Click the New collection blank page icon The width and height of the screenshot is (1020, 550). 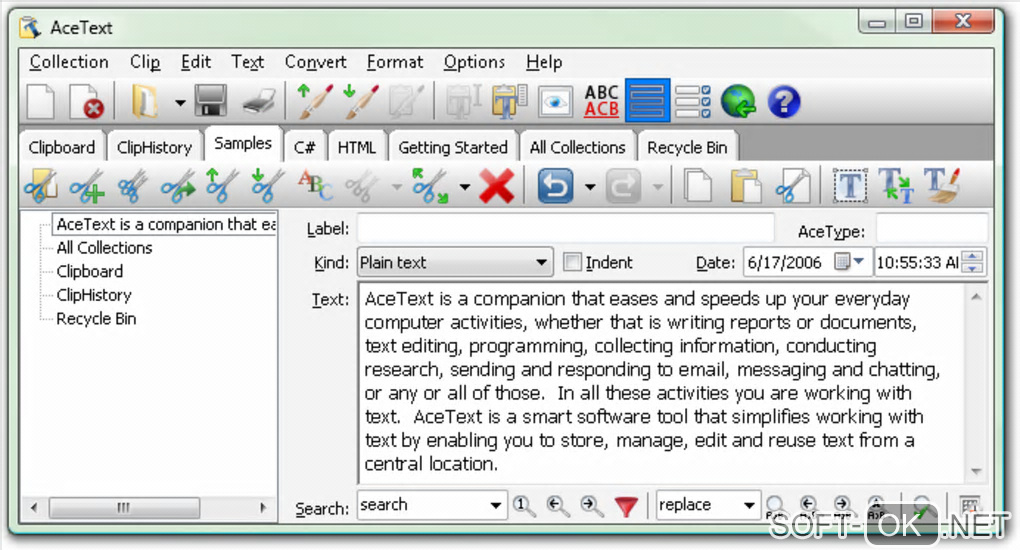(41, 102)
